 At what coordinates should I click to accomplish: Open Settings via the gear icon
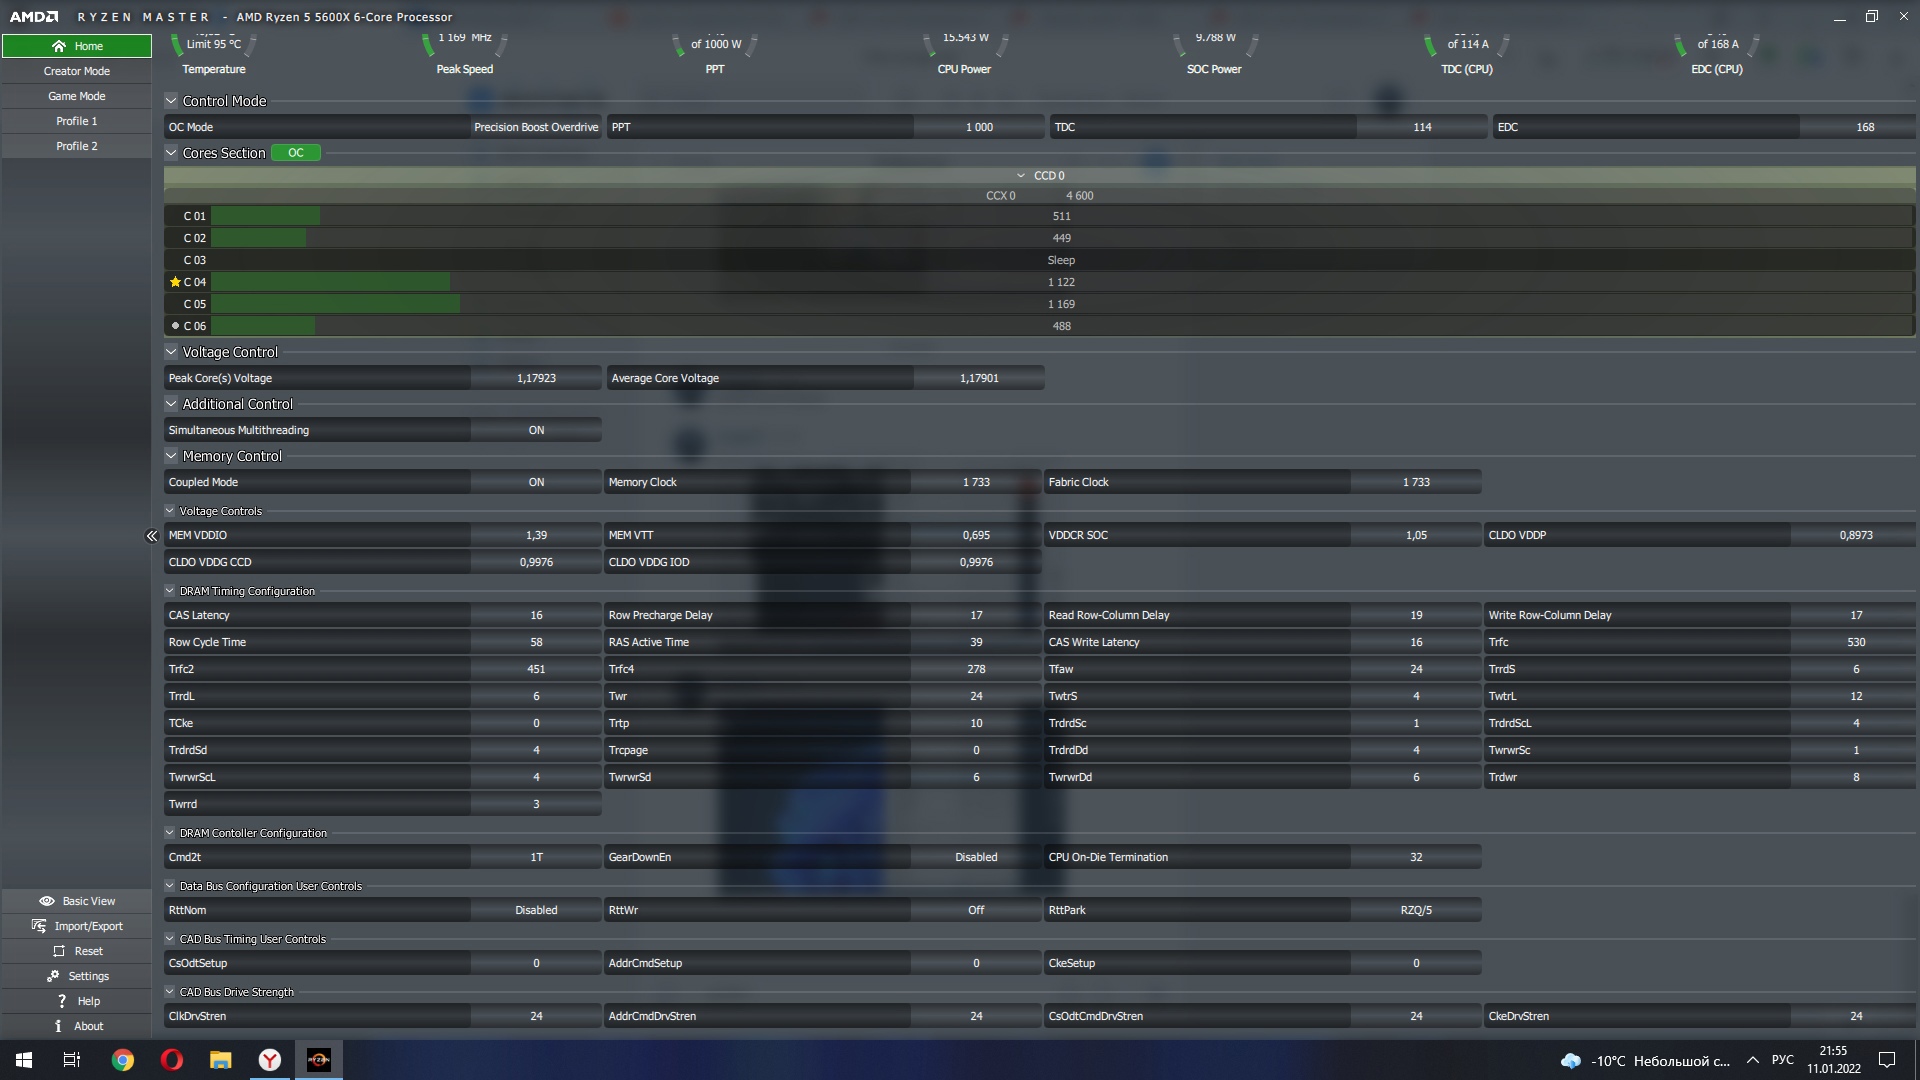point(53,976)
